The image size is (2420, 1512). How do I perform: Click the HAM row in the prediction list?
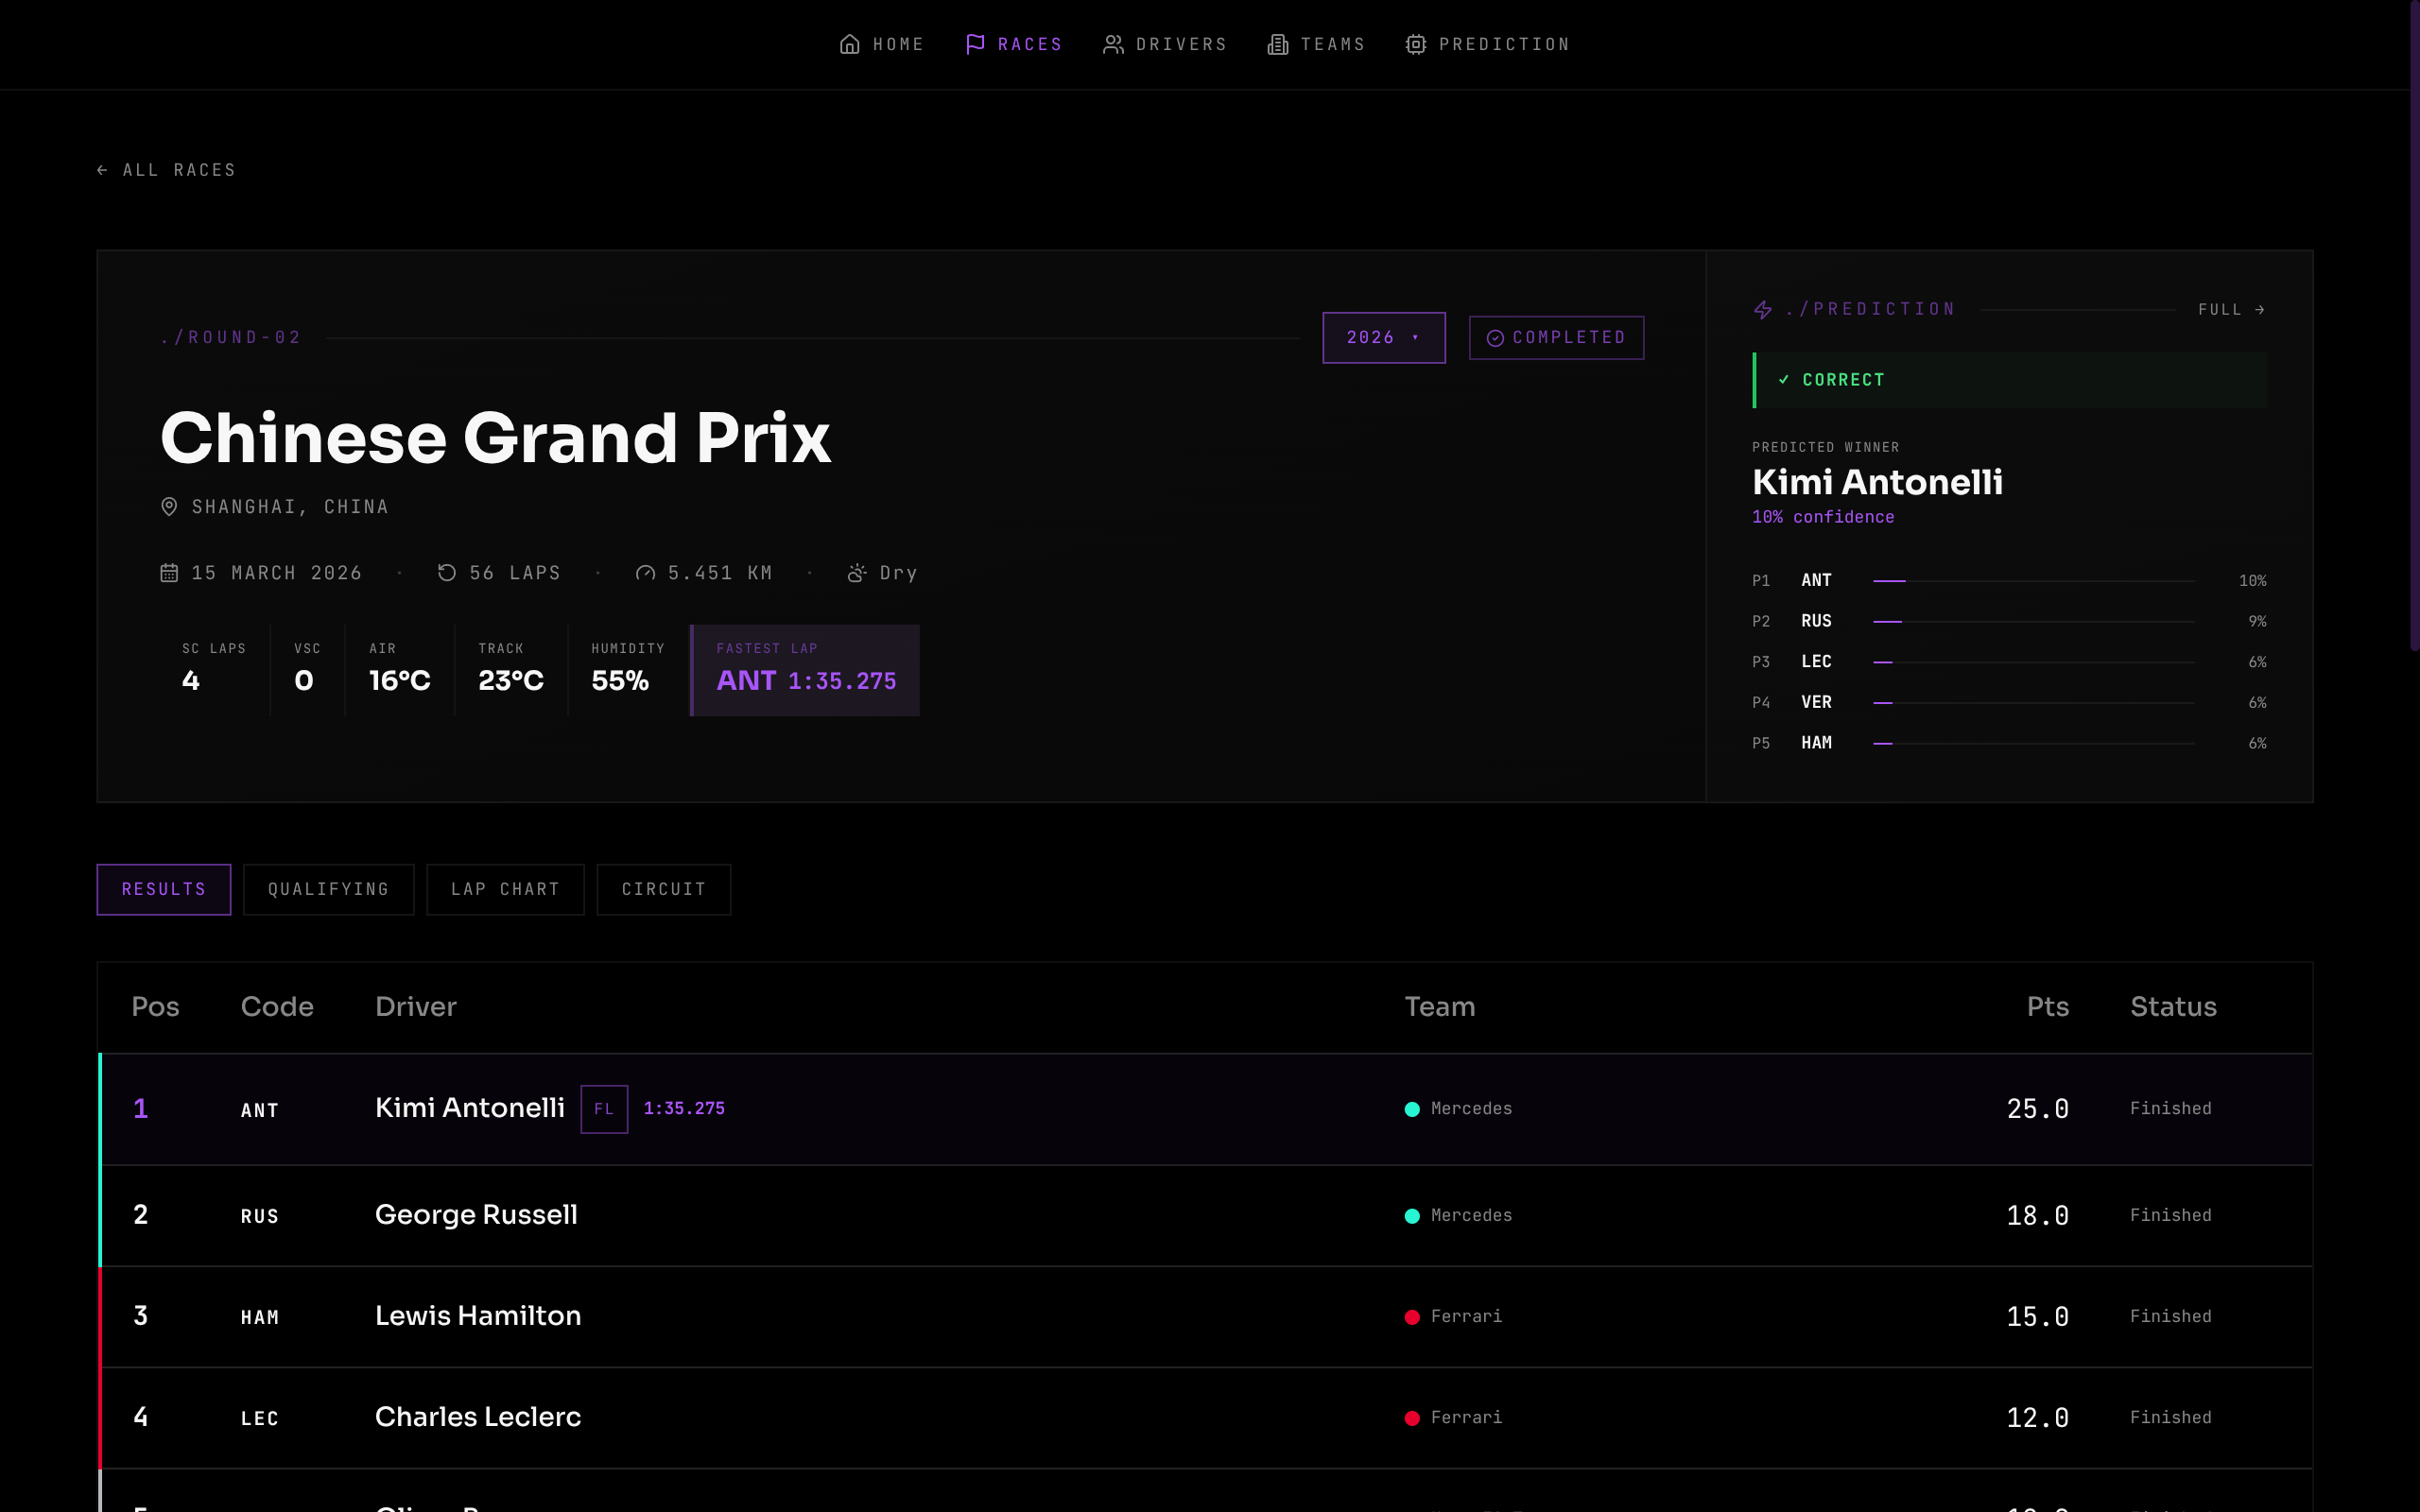[2009, 744]
